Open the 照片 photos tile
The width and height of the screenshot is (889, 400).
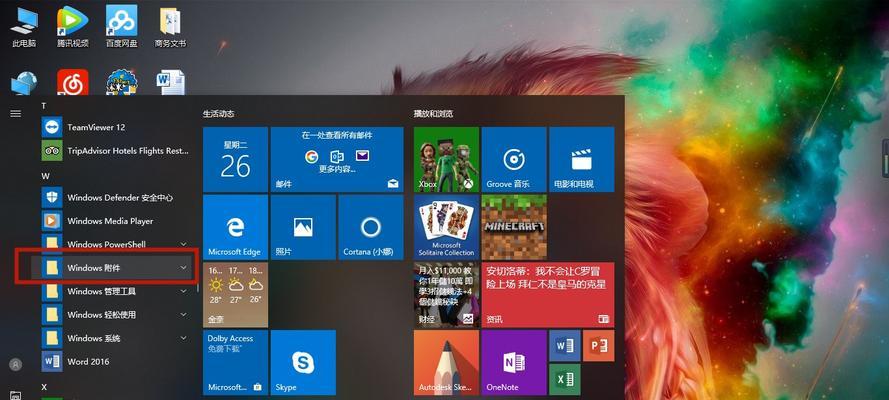[x=303, y=227]
